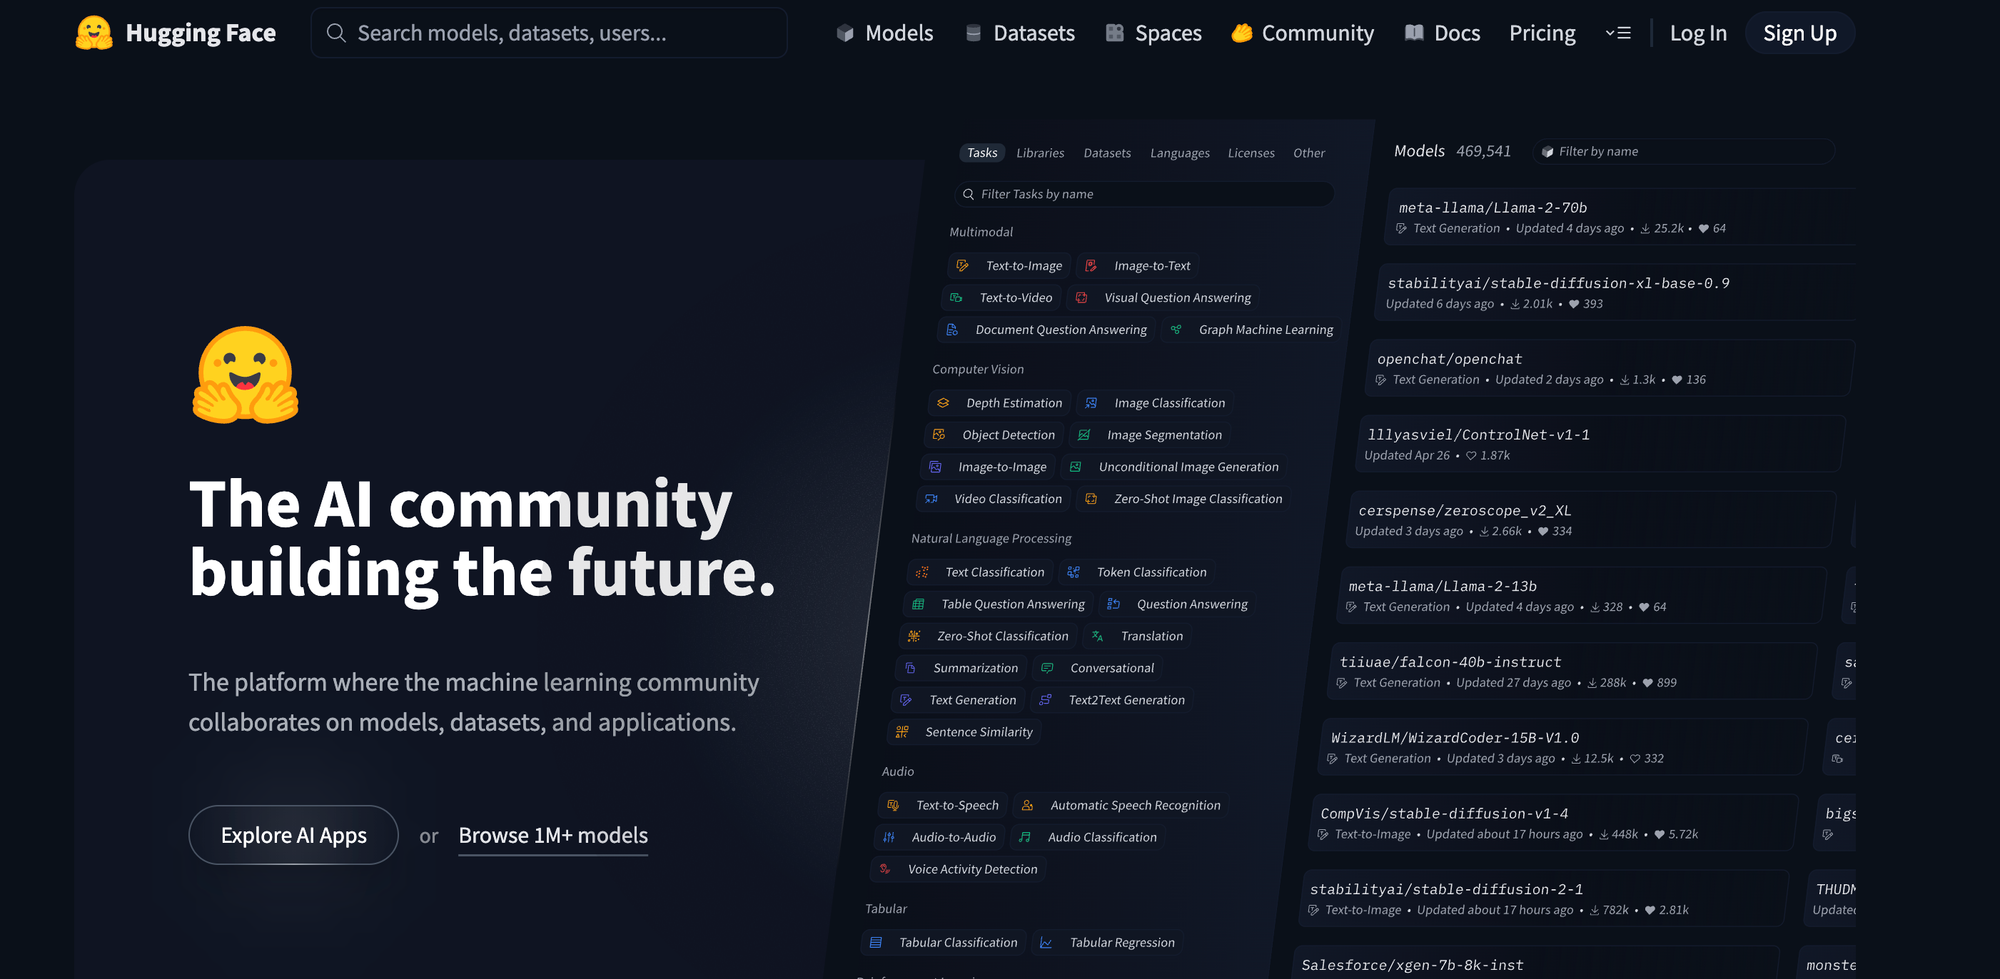This screenshot has width=2000, height=979.
Task: Click the Text-to-Video task icon
Action: tap(956, 298)
